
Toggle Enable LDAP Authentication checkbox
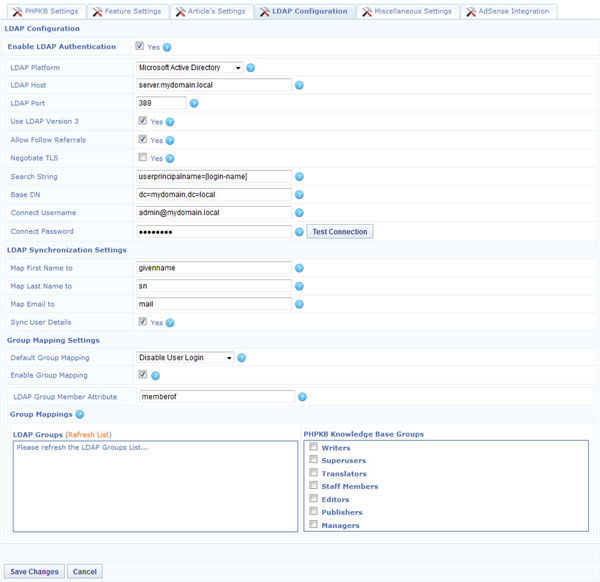(140, 46)
